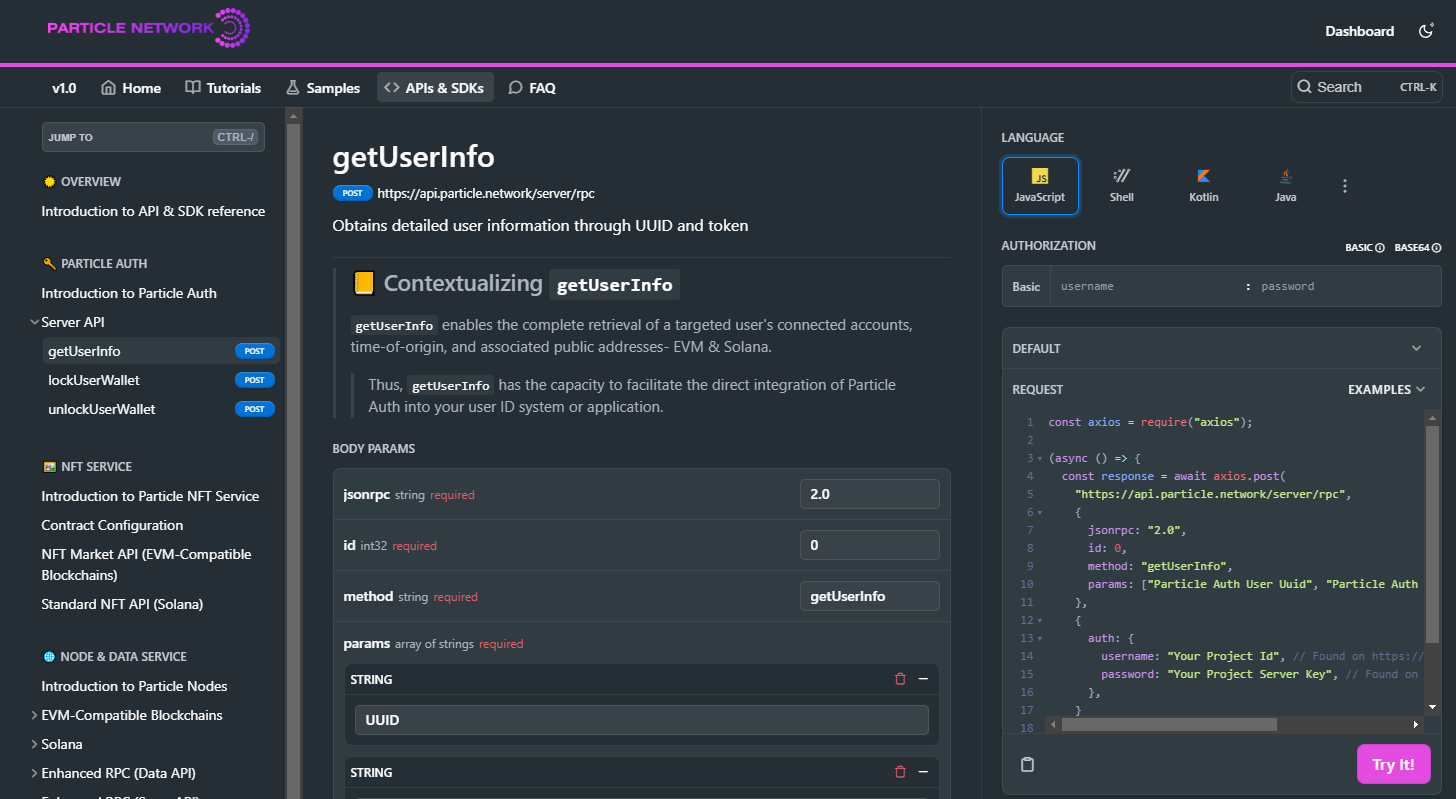Click BASIC info icon

pos(1380,248)
